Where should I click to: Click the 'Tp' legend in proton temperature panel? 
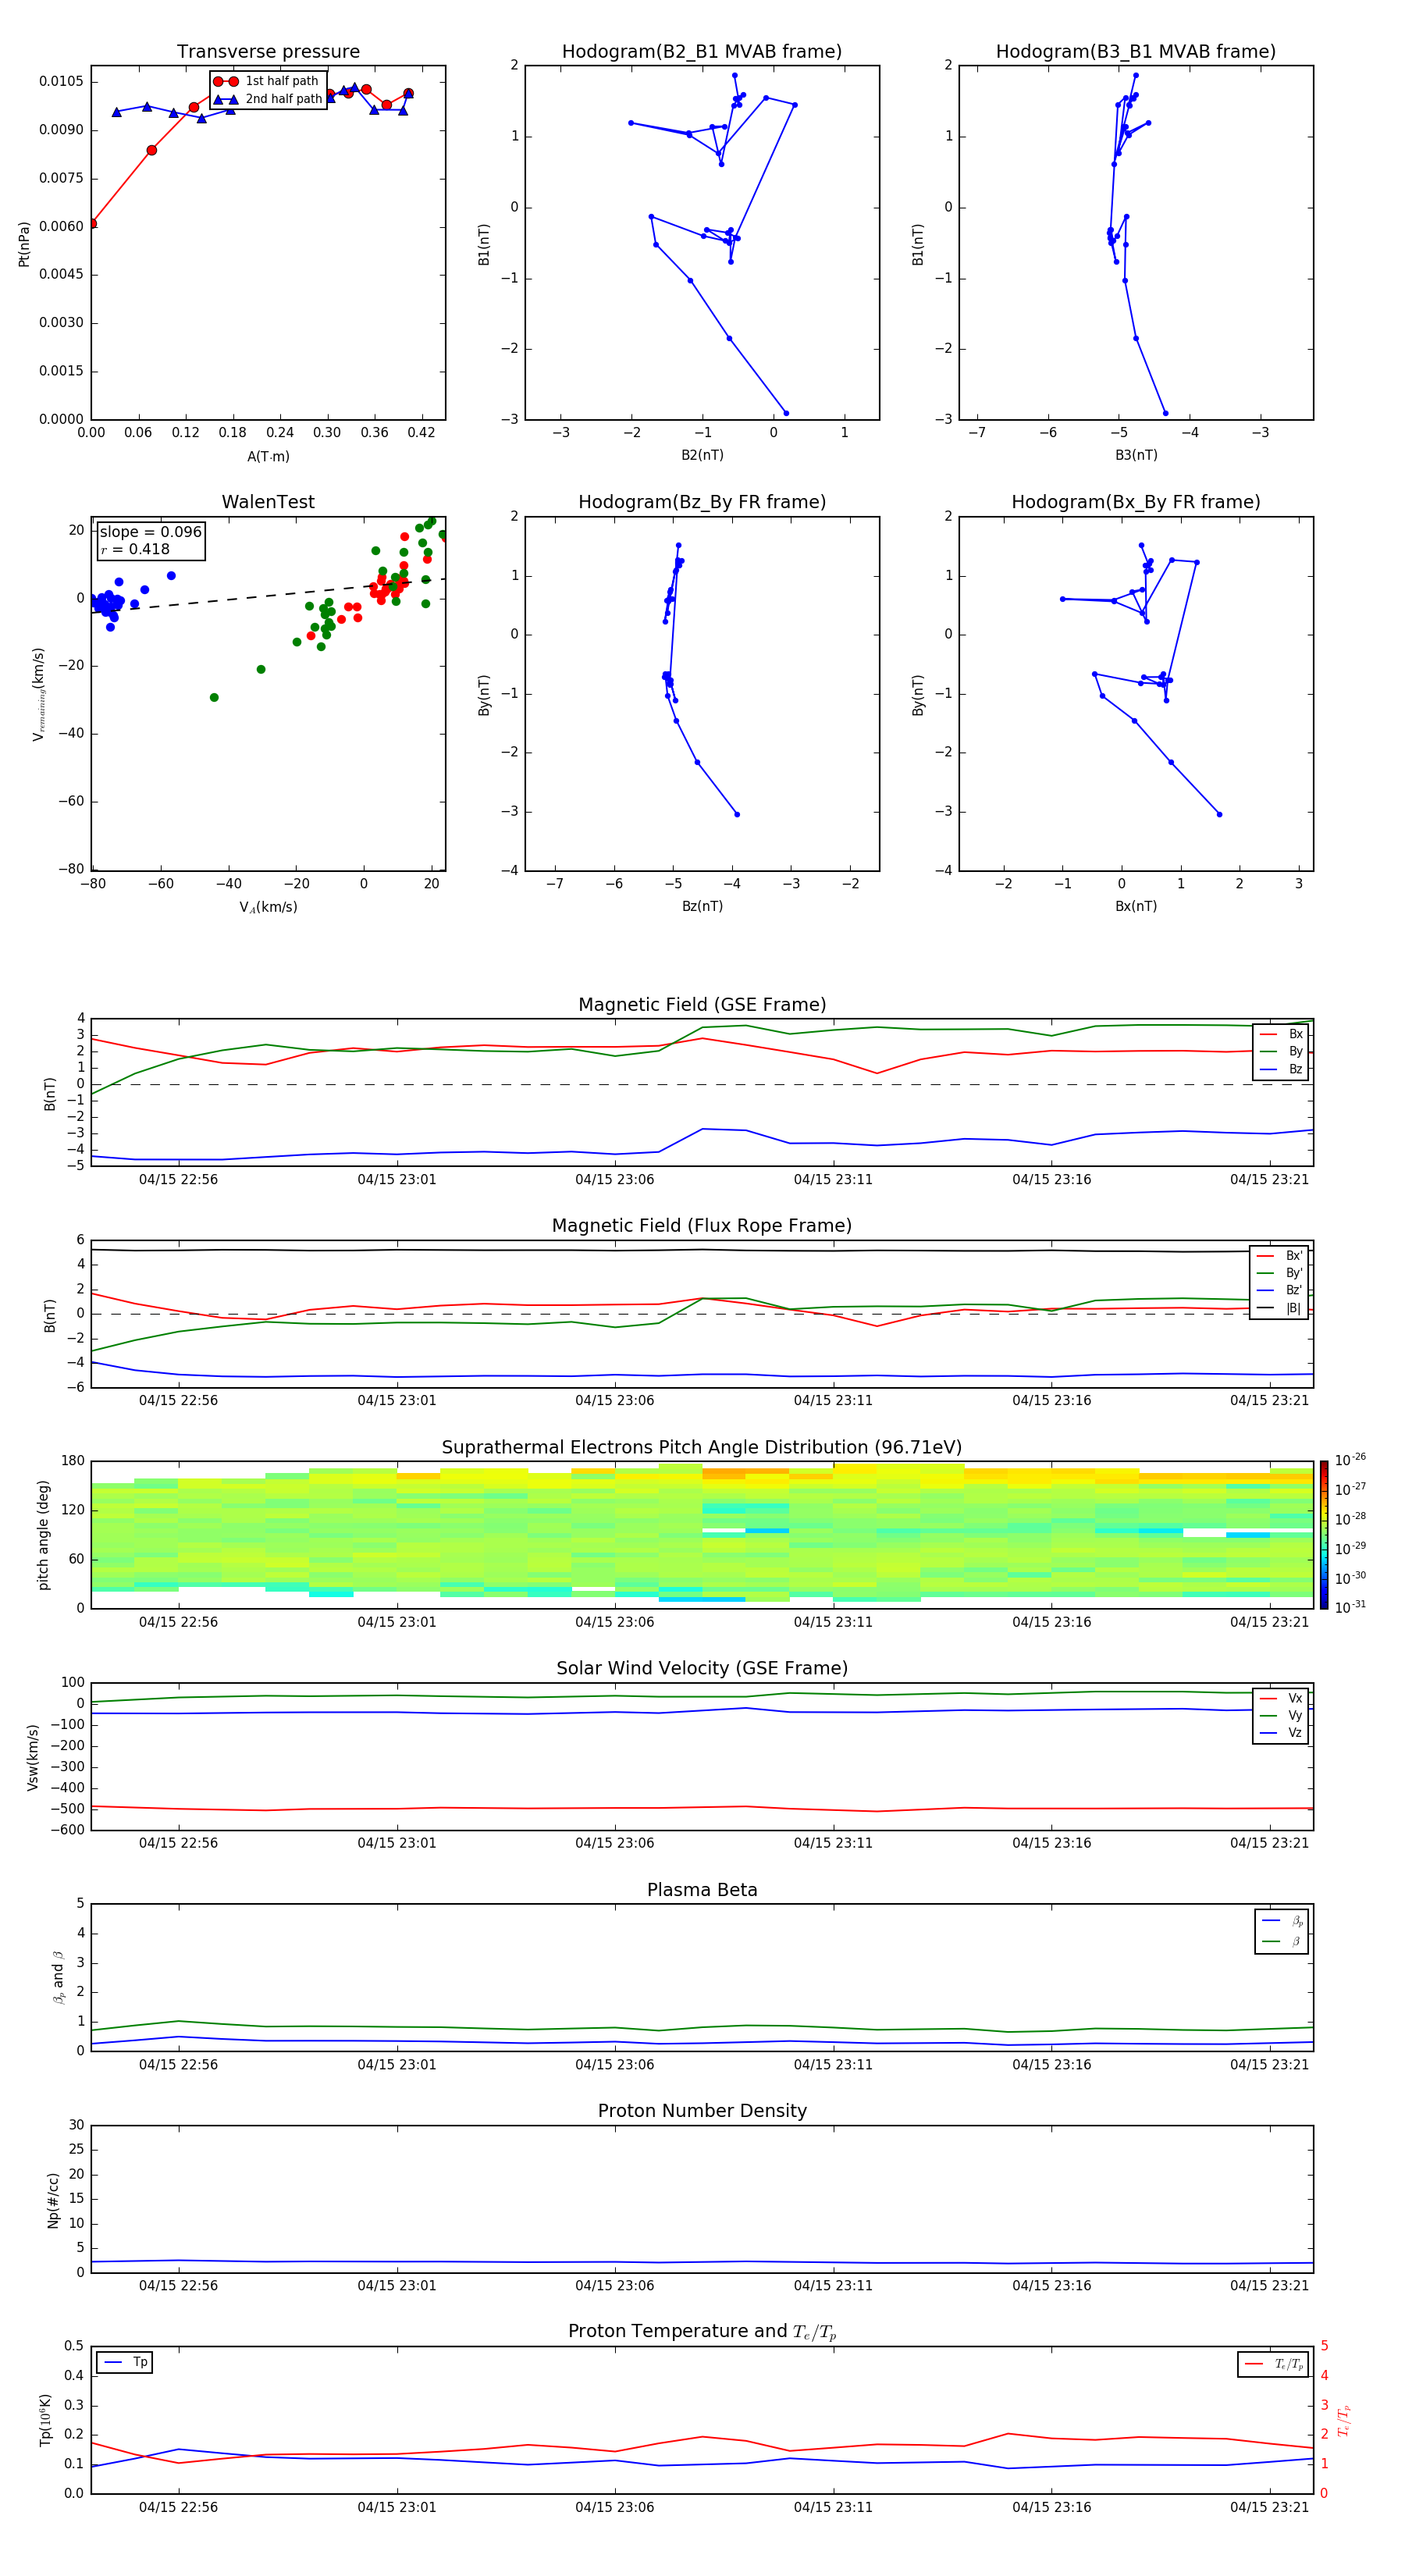pos(125,2363)
